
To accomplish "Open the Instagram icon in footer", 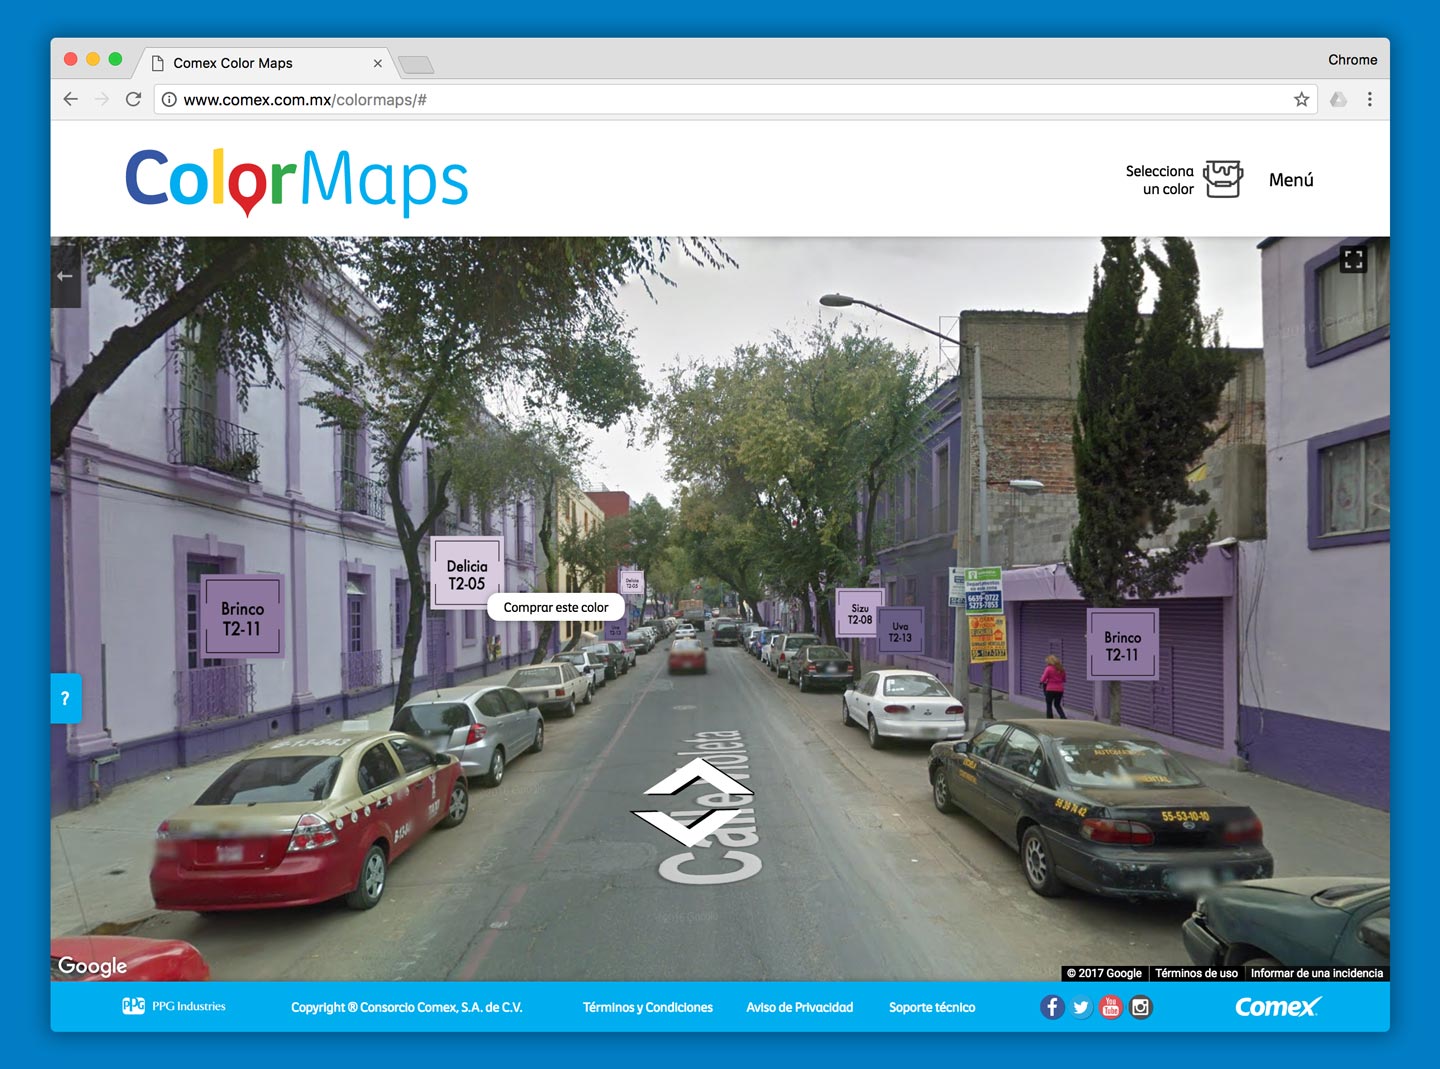I will [x=1141, y=1007].
